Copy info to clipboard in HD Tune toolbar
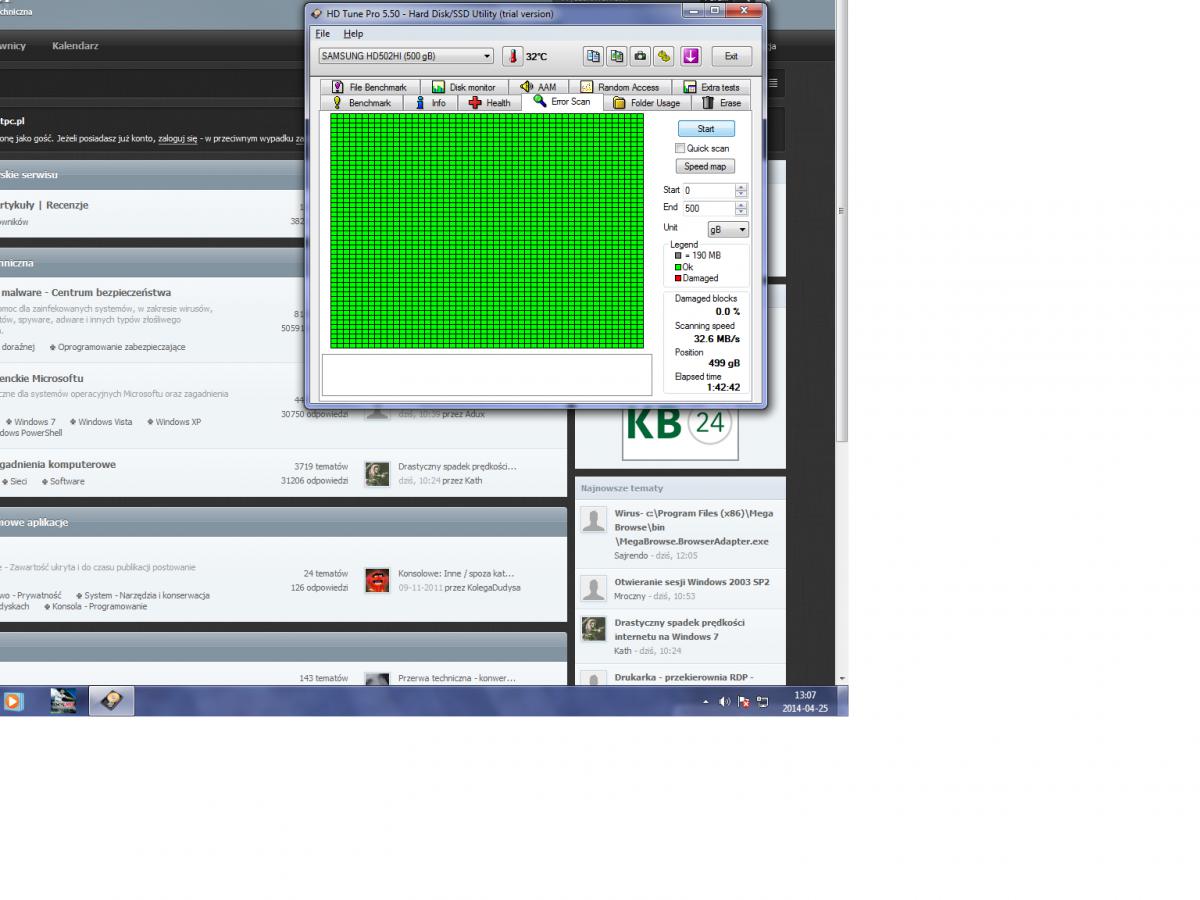The width and height of the screenshot is (1200, 900). [593, 56]
